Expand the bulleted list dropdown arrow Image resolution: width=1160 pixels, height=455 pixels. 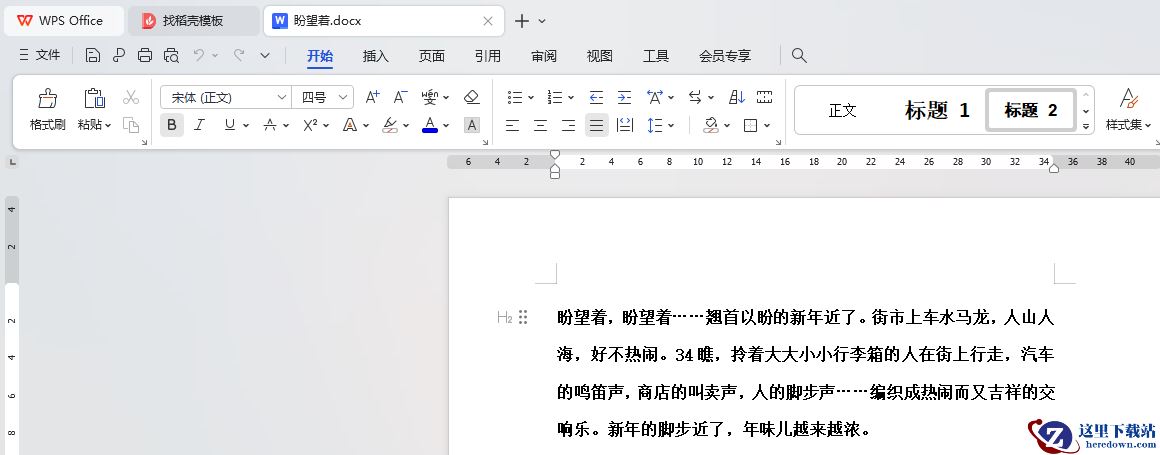click(x=531, y=98)
